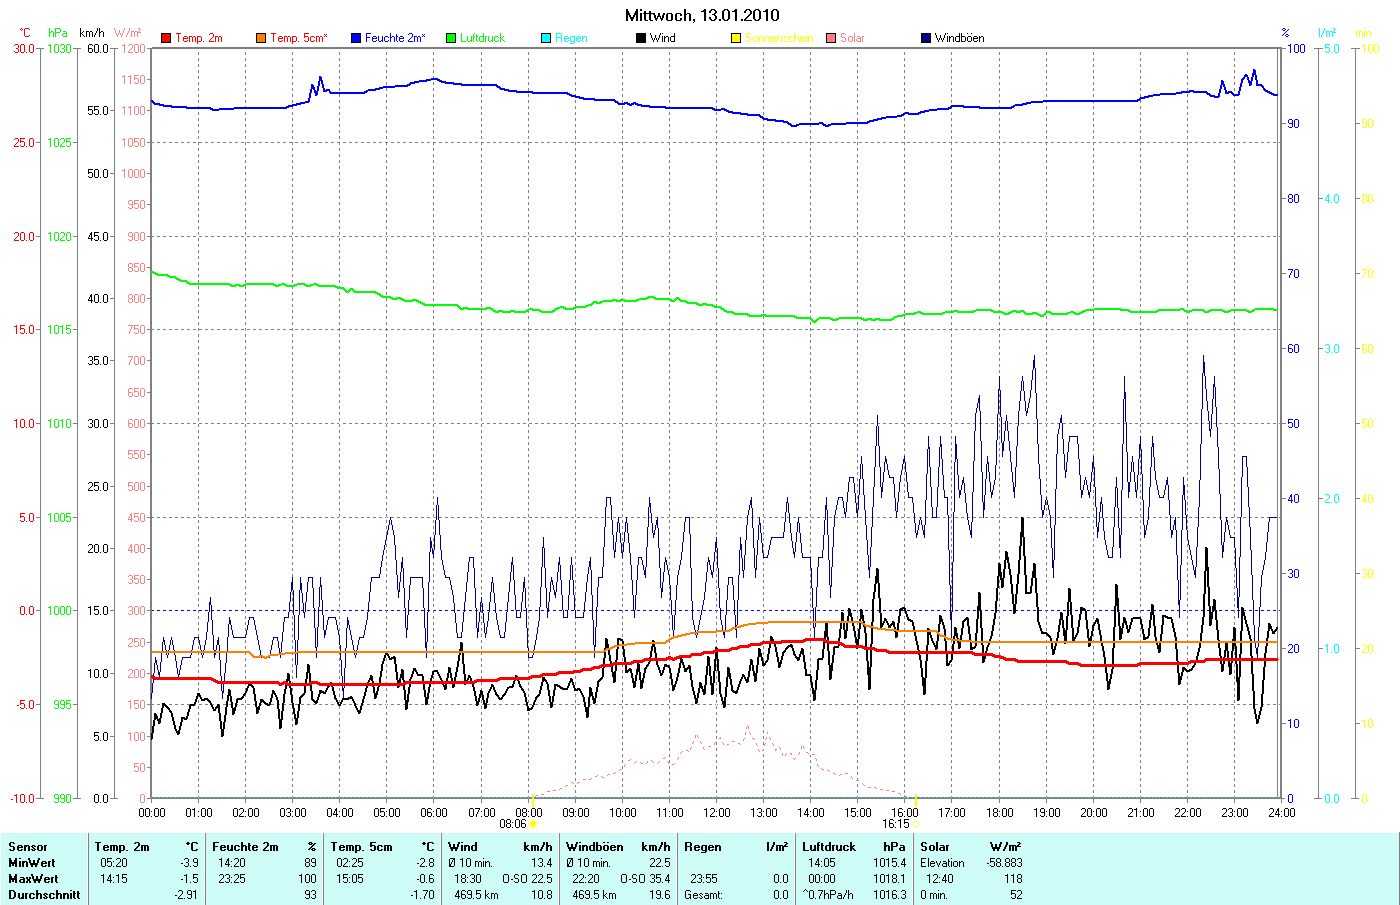The image size is (1400, 905).
Task: Click the orange Temp. 5cm legend swatch
Action: 261,38
